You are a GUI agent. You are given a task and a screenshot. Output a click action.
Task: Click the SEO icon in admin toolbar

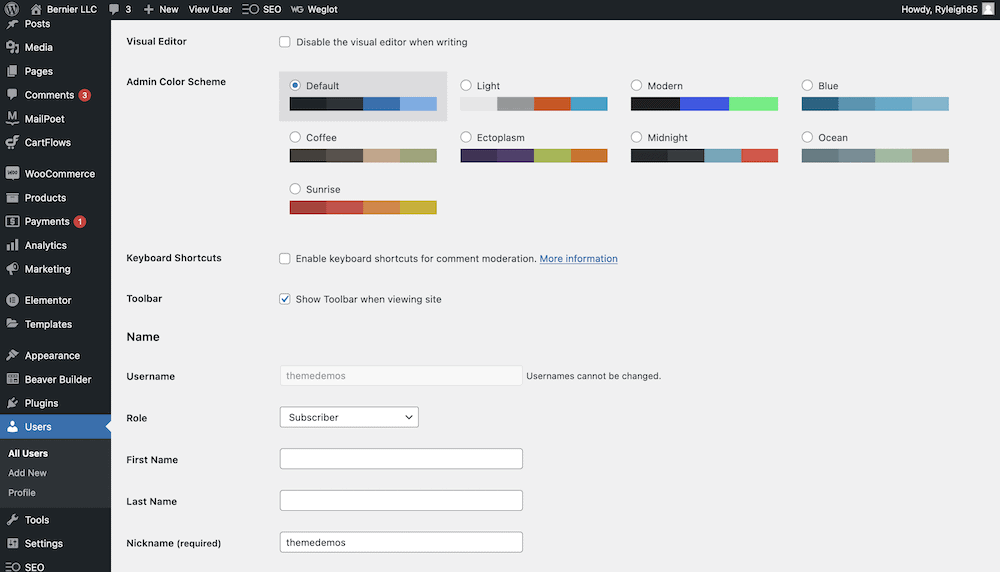click(250, 9)
